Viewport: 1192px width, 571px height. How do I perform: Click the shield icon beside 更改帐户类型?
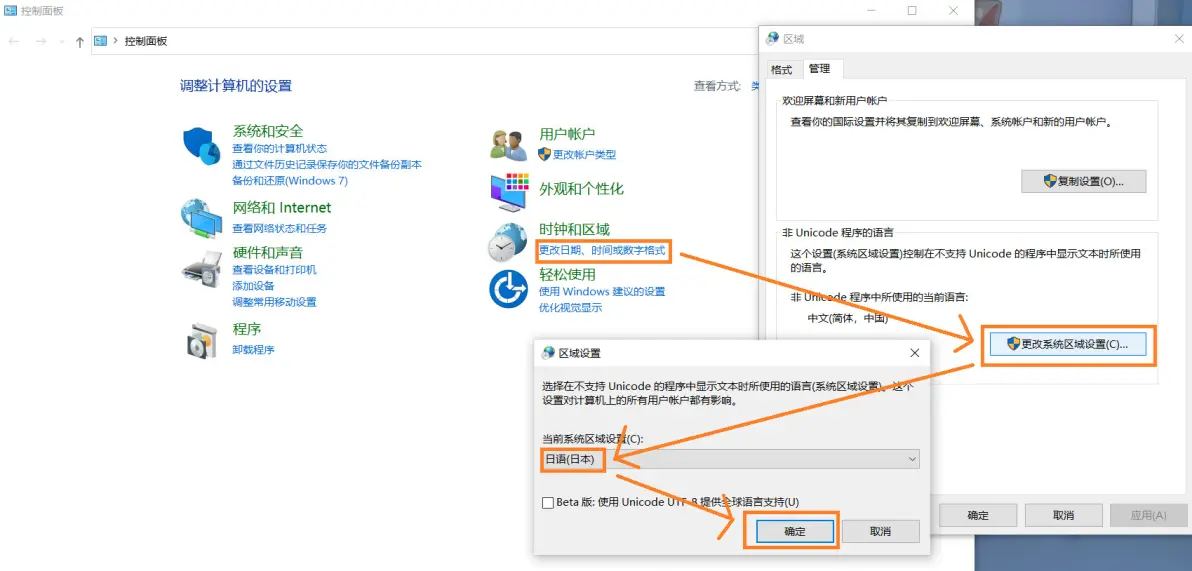(x=544, y=154)
